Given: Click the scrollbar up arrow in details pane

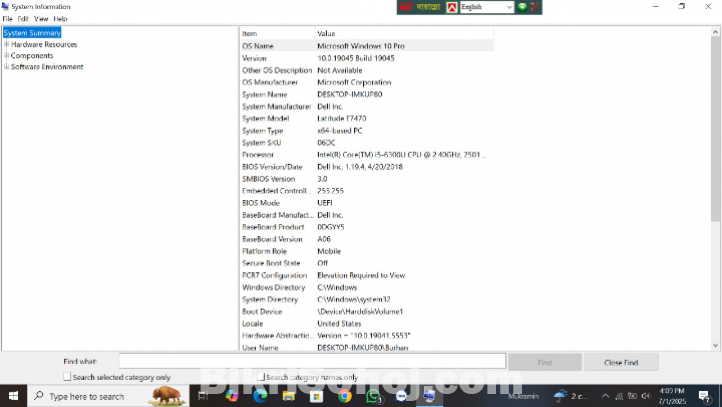Looking at the screenshot, I should (715, 32).
